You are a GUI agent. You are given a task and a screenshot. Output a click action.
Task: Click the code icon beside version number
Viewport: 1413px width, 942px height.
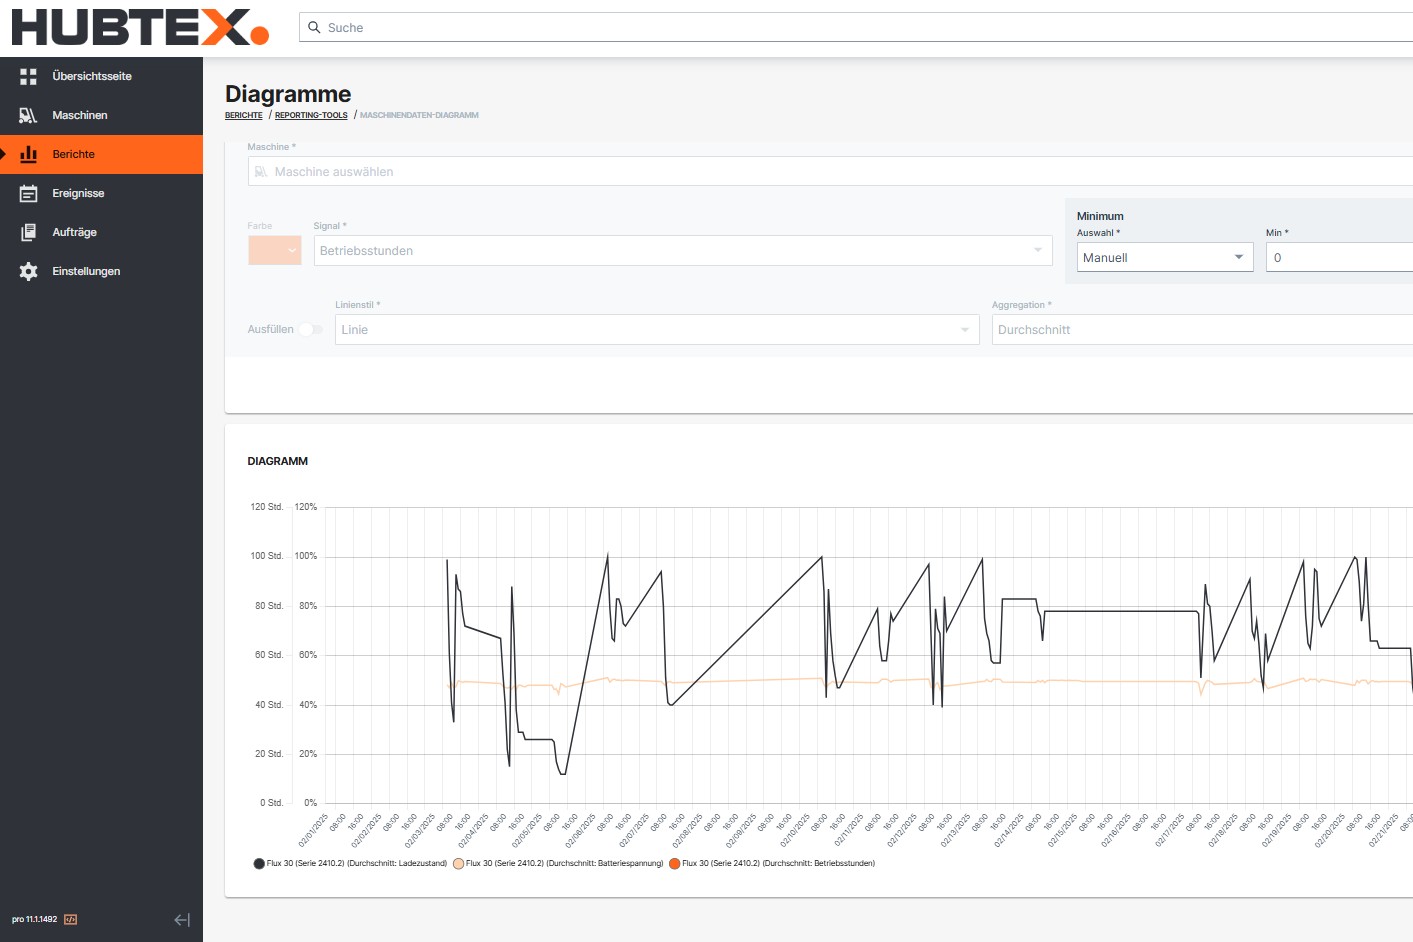[71, 920]
